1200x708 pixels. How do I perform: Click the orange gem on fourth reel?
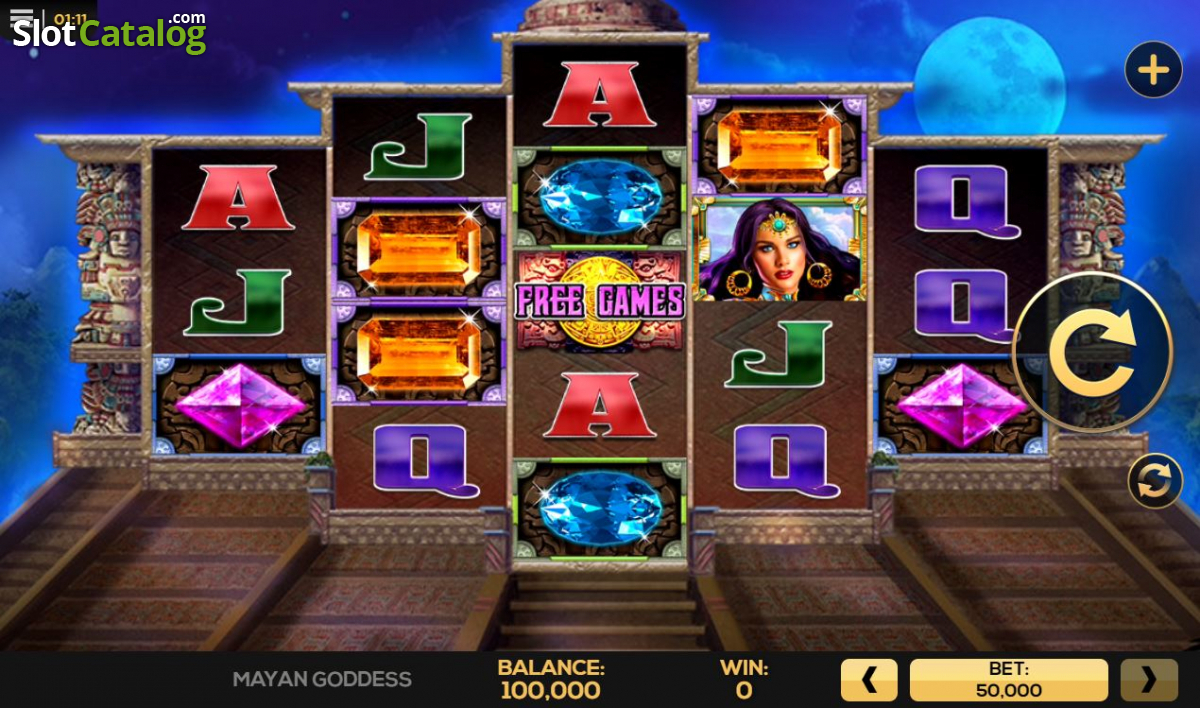(x=779, y=146)
